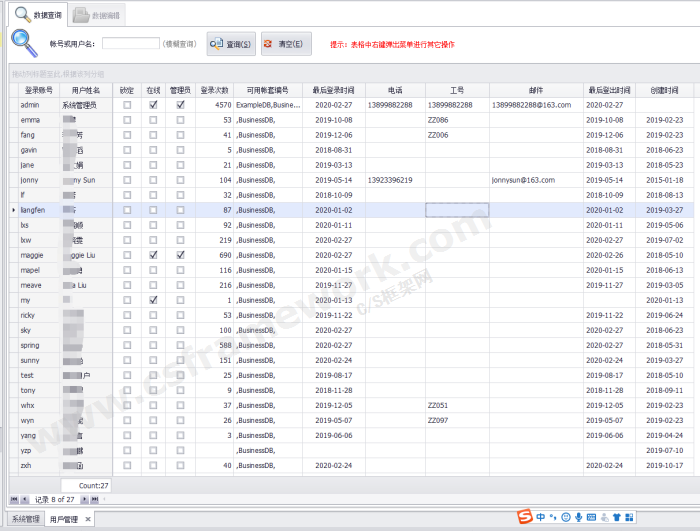Toggle Sogou punctuation mode icon
Screen dimensions: 700x531
click(553, 517)
